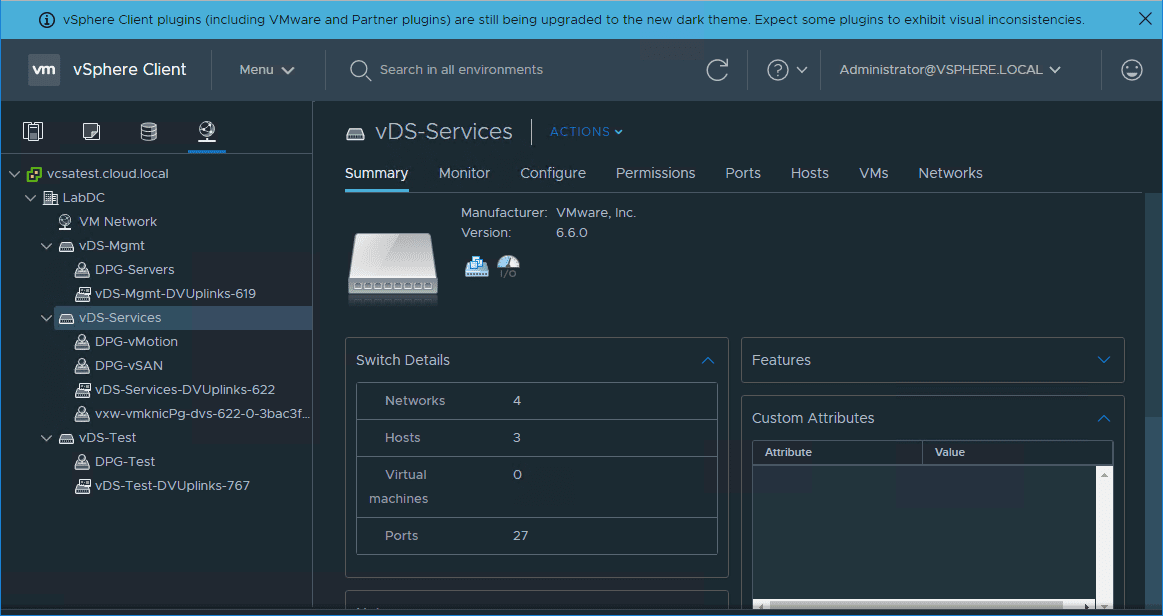Viewport: 1163px width, 616px height.
Task: Click the uplink icon beside vDS-Test-DVUplinks-767
Action: tap(82, 486)
